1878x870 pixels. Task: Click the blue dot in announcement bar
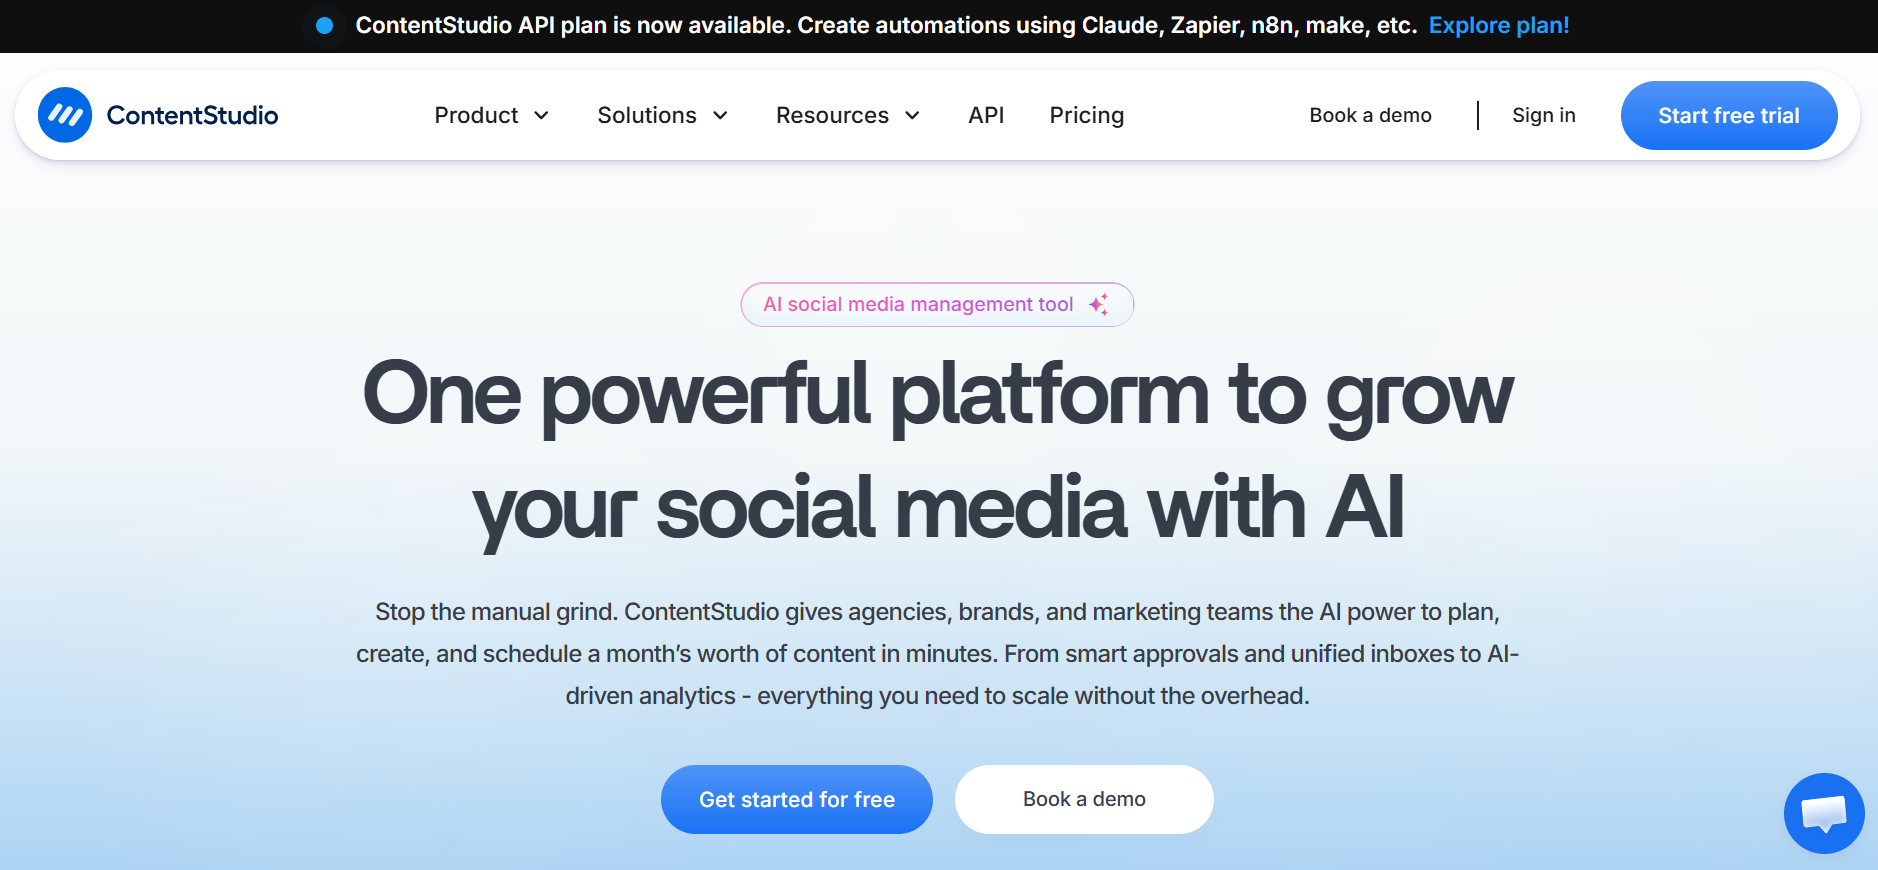pyautogui.click(x=324, y=26)
